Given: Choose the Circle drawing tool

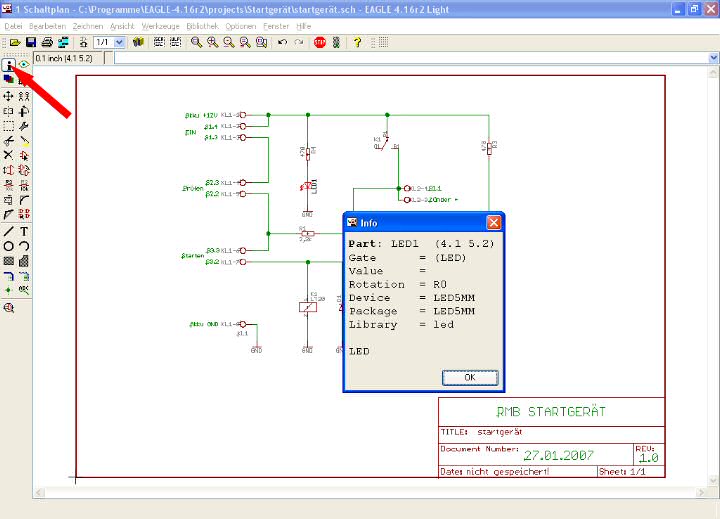Looking at the screenshot, I should [x=9, y=246].
